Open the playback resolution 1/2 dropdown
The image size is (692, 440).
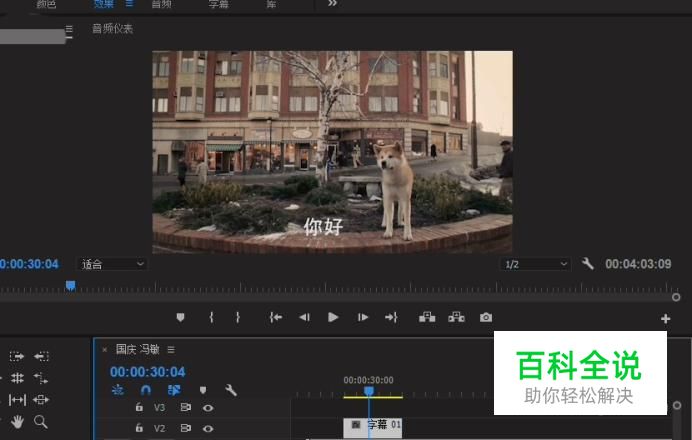(535, 264)
